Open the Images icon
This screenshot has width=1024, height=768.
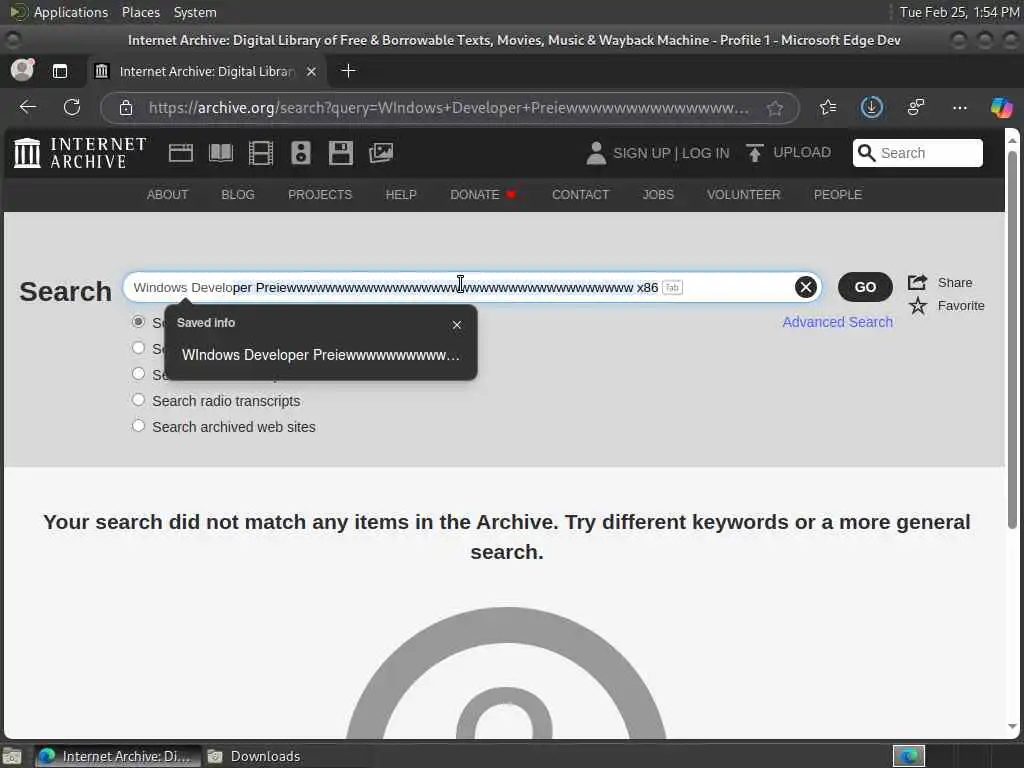(381, 153)
